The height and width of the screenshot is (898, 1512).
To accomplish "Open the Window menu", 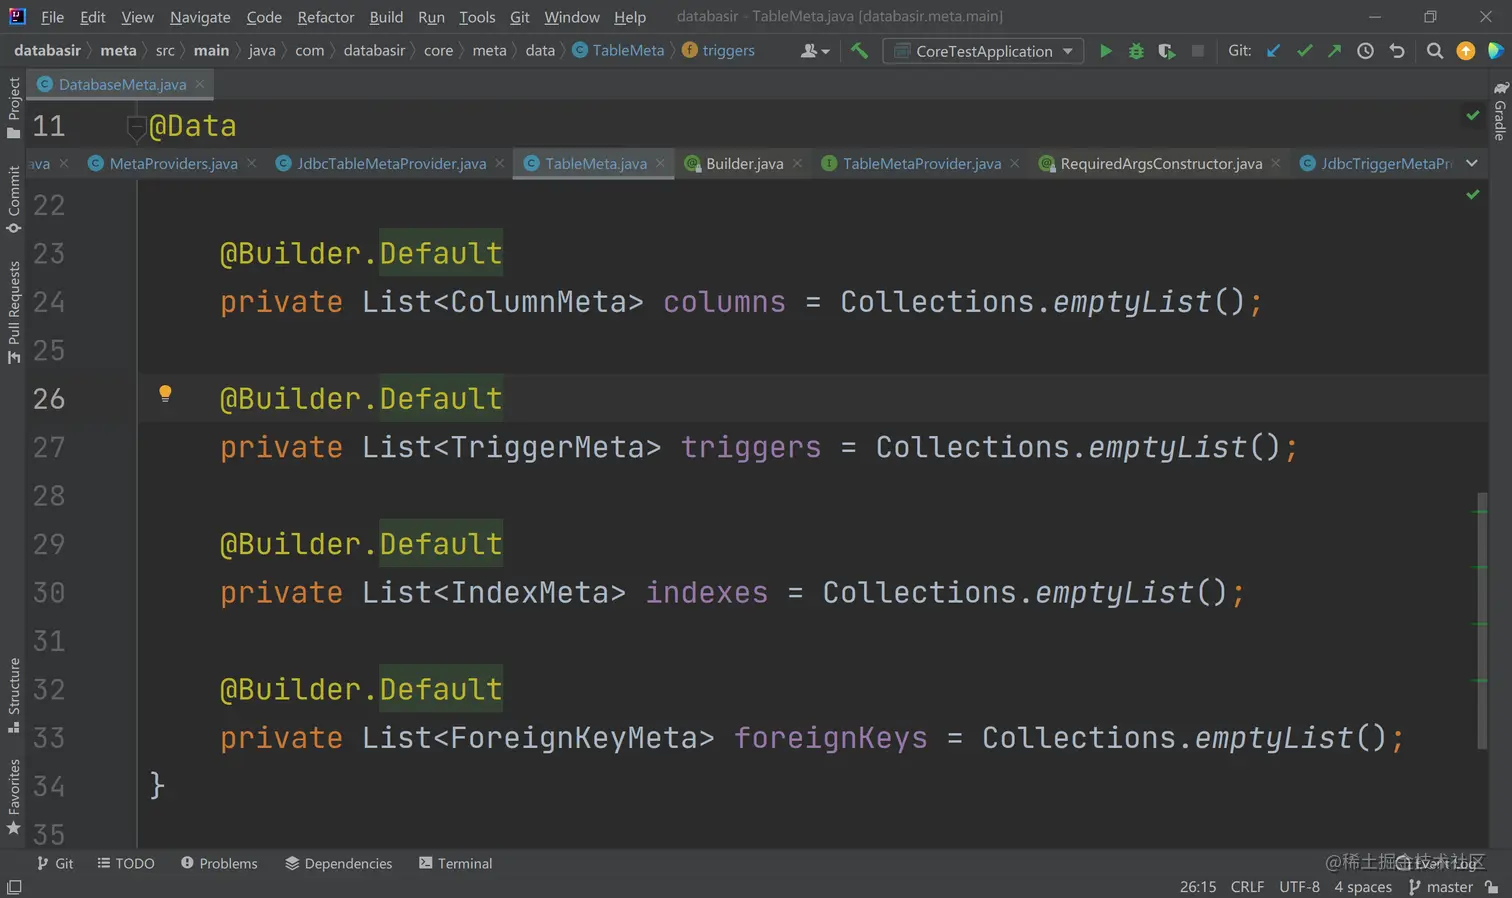I will pyautogui.click(x=572, y=17).
